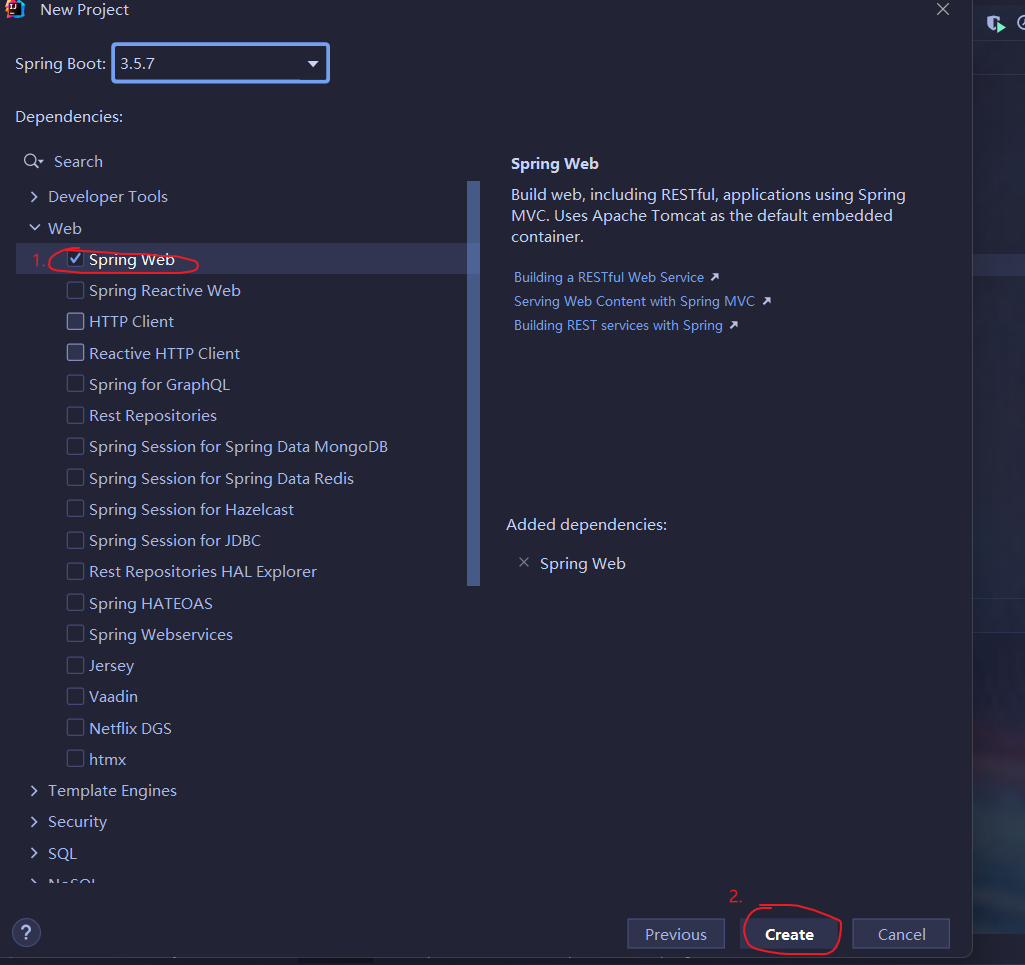Check Spring HATEOAS dependency
Viewport: 1025px width, 965px height.
pos(75,603)
